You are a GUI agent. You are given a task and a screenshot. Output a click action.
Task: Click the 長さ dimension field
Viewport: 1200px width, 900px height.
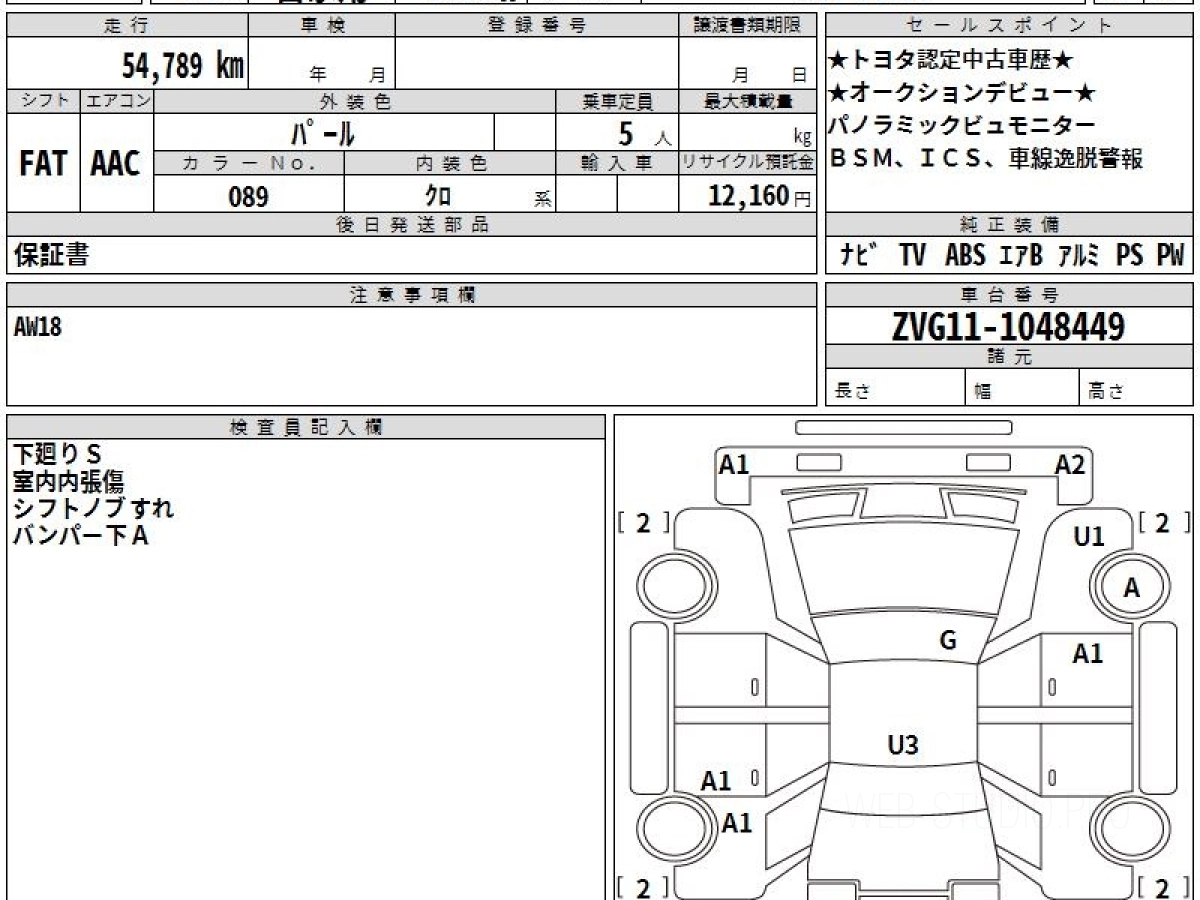click(895, 388)
